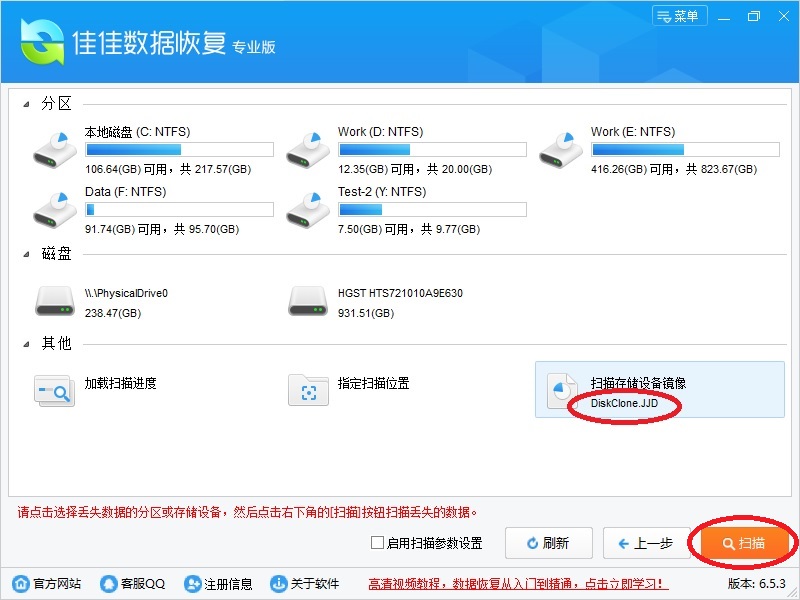Select the Work D: partition icon
This screenshot has width=800, height=600.
point(308,149)
